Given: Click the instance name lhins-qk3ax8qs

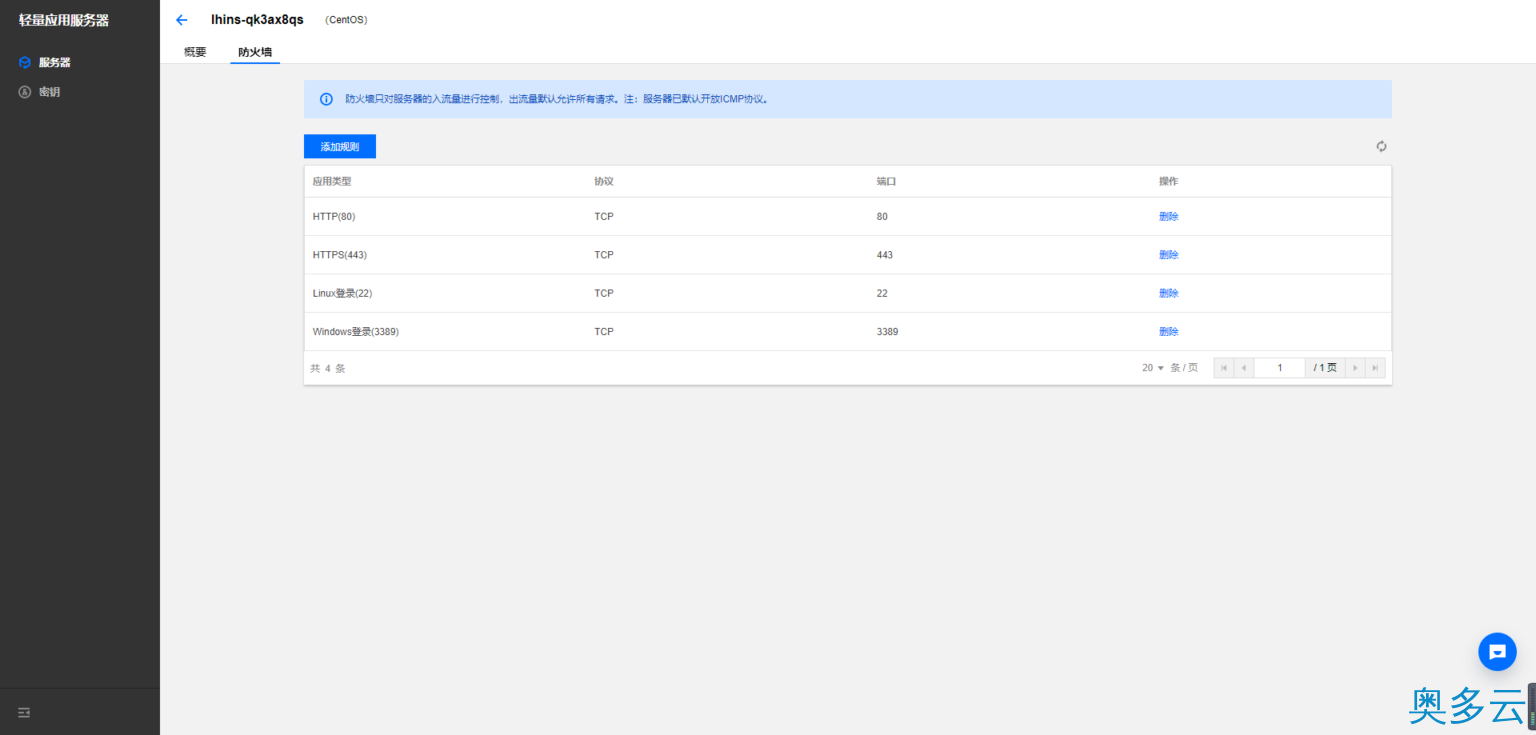Looking at the screenshot, I should [257, 20].
